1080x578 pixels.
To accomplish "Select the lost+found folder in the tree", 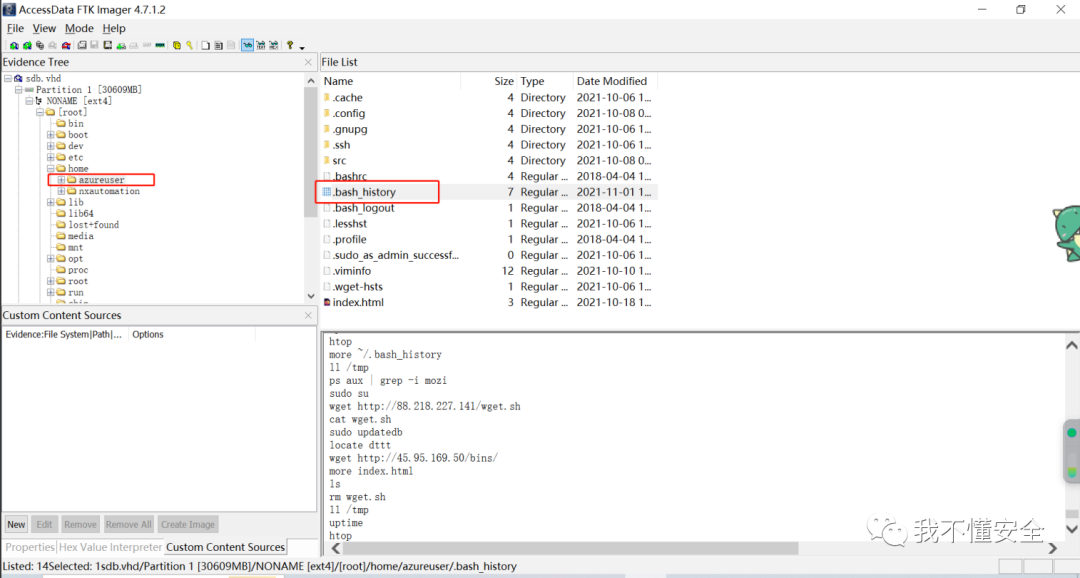I will point(93,225).
